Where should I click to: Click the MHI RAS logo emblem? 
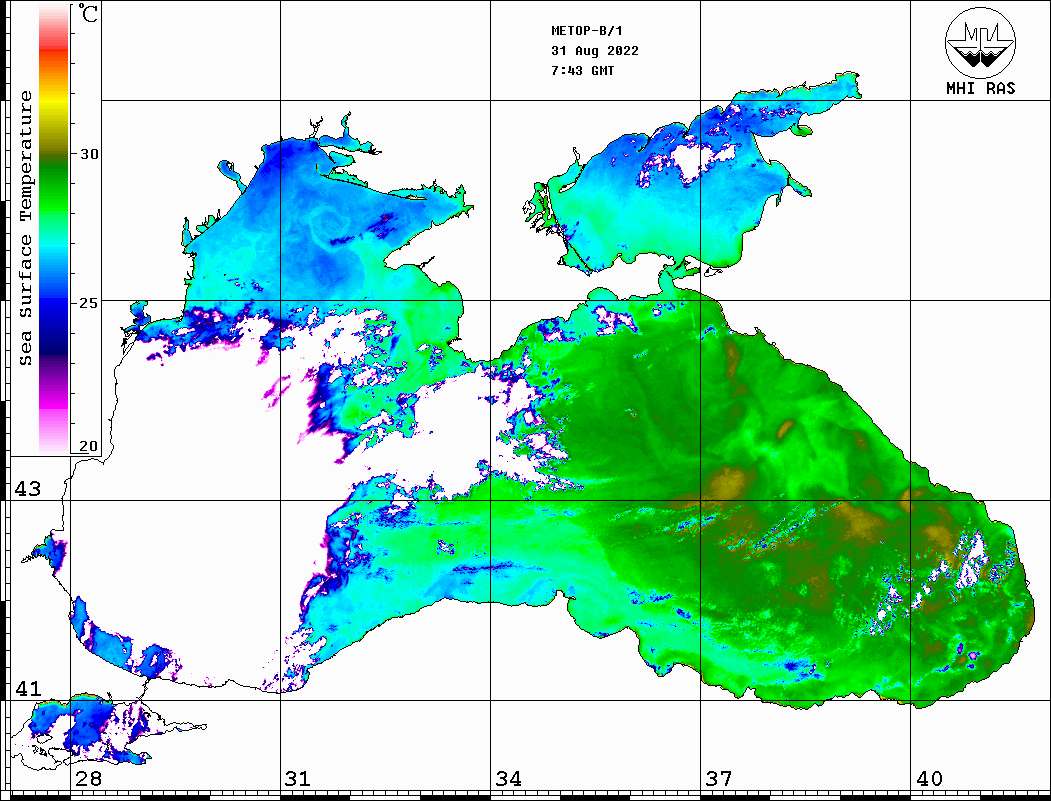tap(980, 42)
